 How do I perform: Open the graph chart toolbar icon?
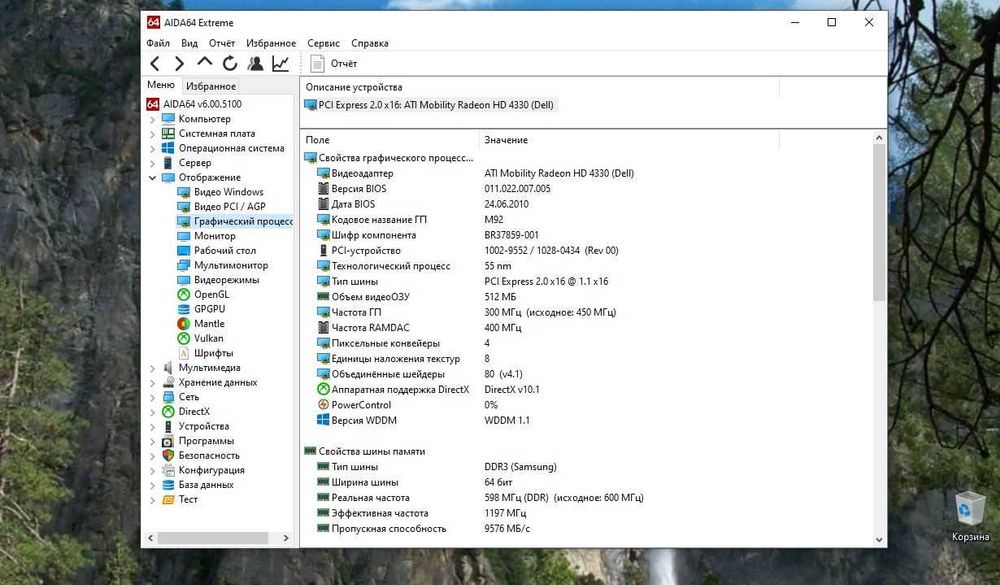click(x=280, y=63)
